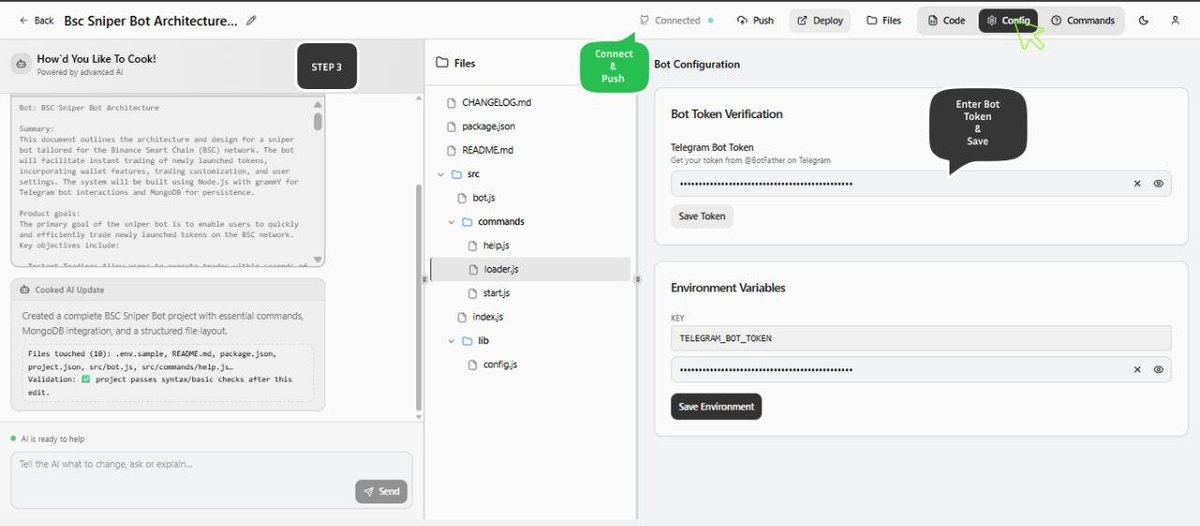Screen dimensions: 1200x526
Task: Go back using the Back arrow
Action: coord(36,20)
